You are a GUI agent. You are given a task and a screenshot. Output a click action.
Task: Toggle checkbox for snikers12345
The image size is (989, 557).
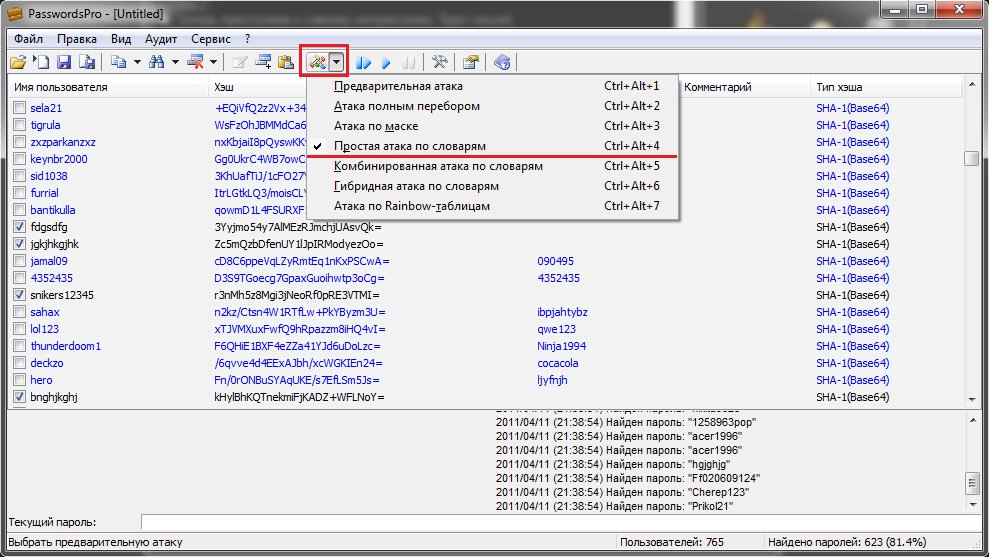[19, 295]
